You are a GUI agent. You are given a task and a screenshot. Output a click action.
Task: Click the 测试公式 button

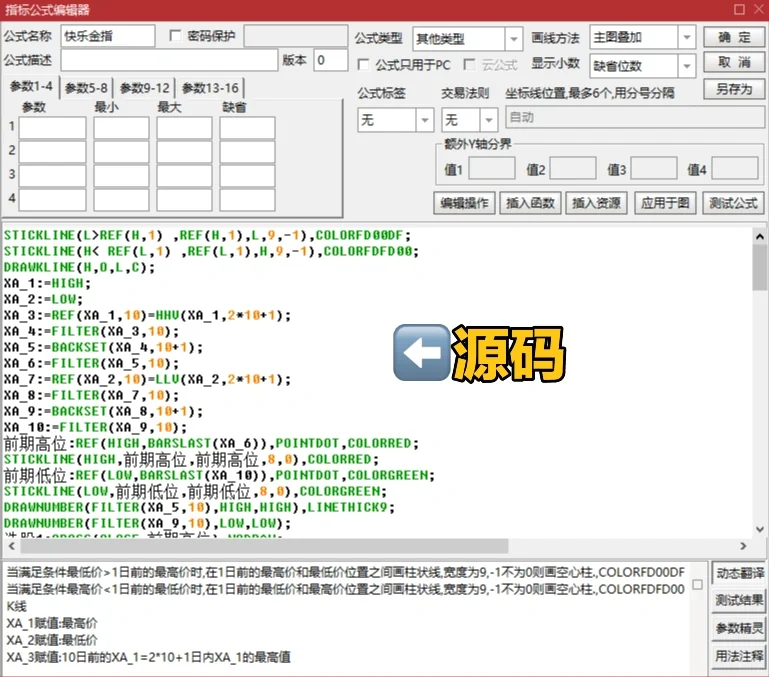pos(734,203)
